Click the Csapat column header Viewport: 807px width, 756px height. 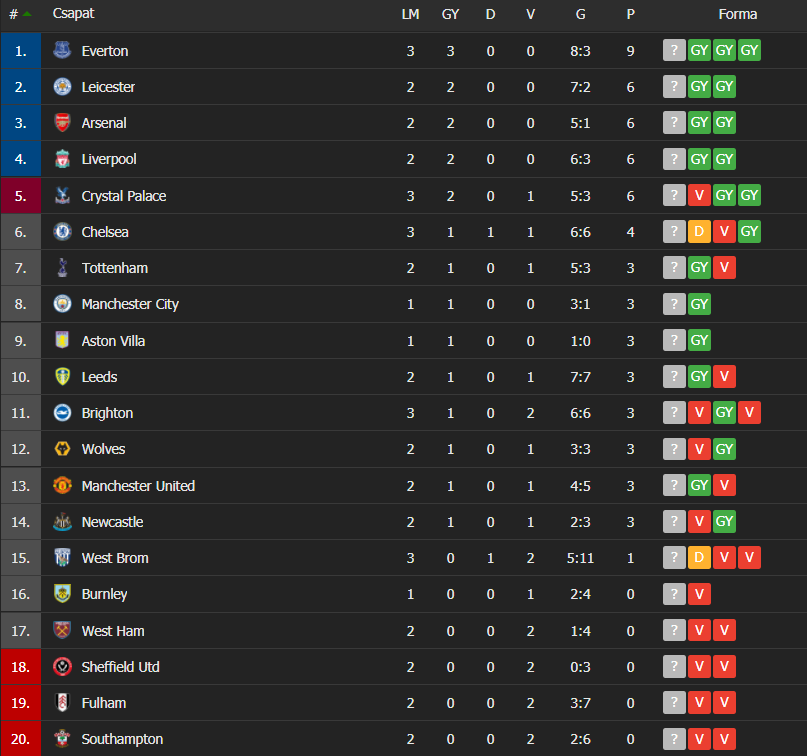(73, 13)
